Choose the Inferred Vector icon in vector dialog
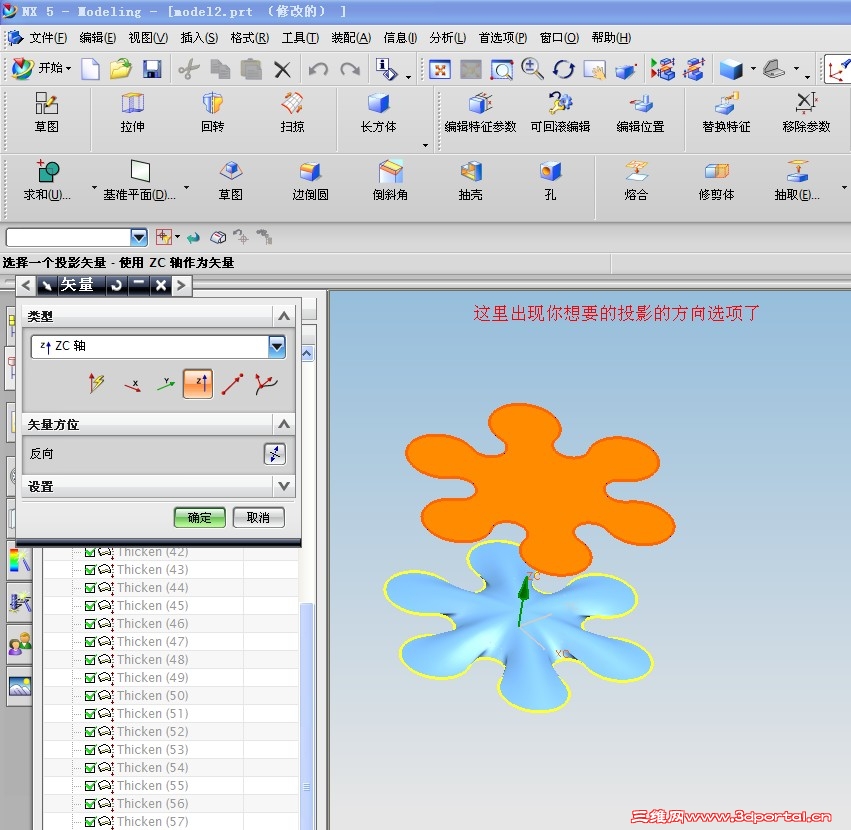 click(97, 383)
